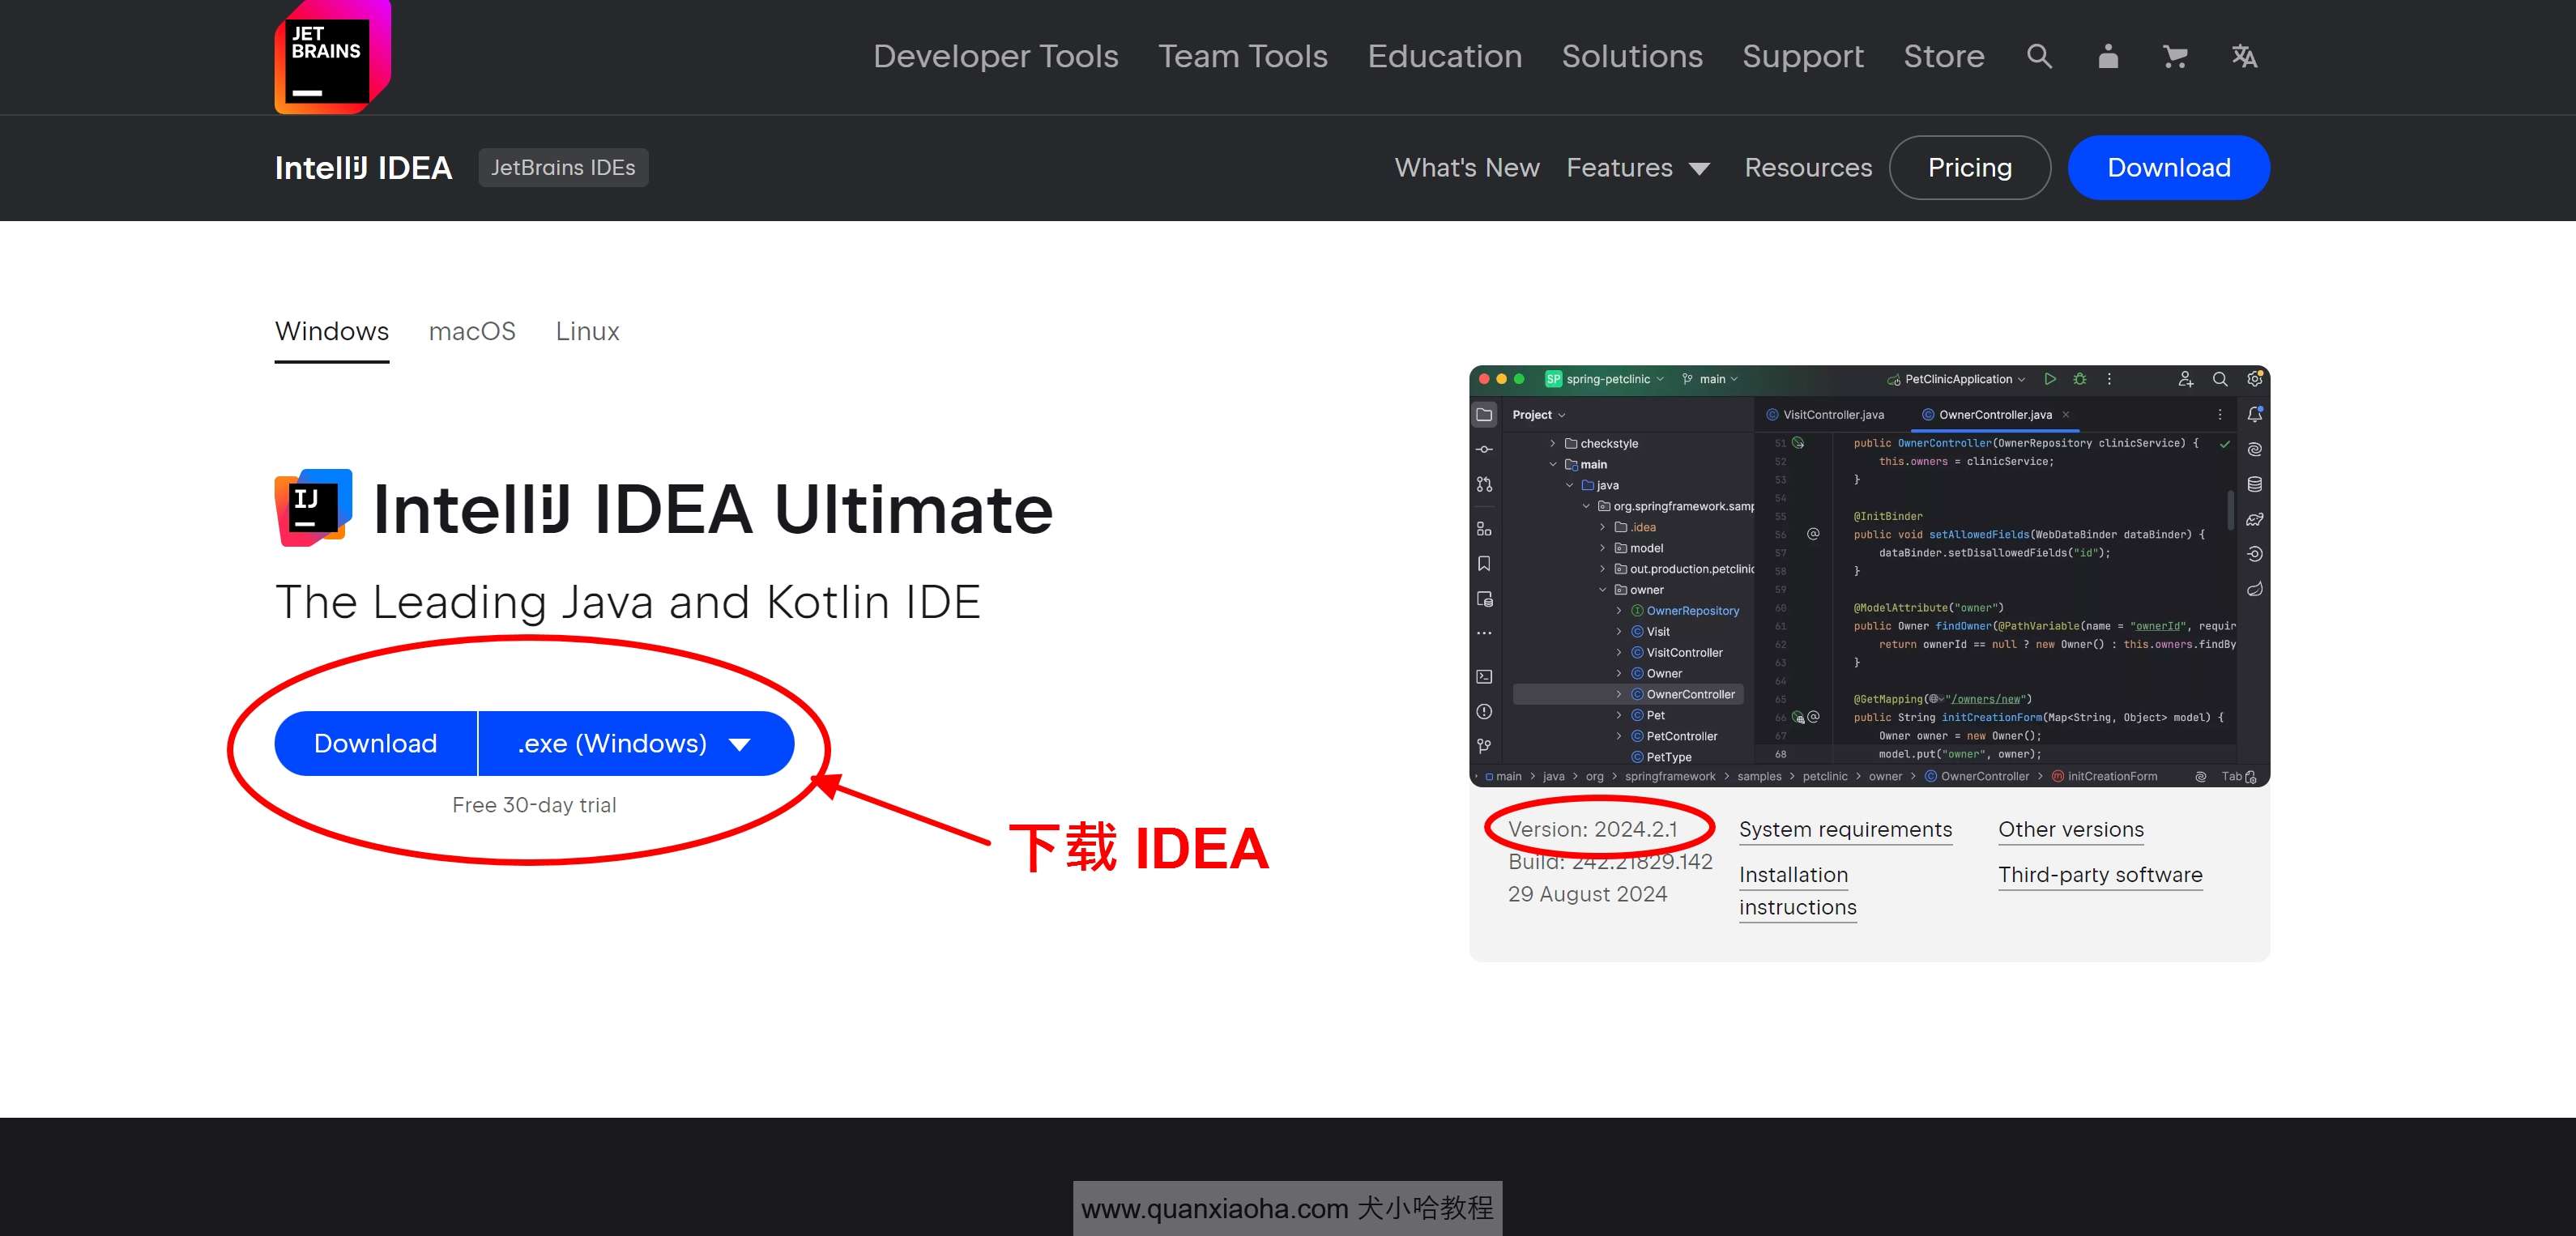Click the bookmarks icon in IDE sidebar
The height and width of the screenshot is (1236, 2576).
(x=1484, y=564)
